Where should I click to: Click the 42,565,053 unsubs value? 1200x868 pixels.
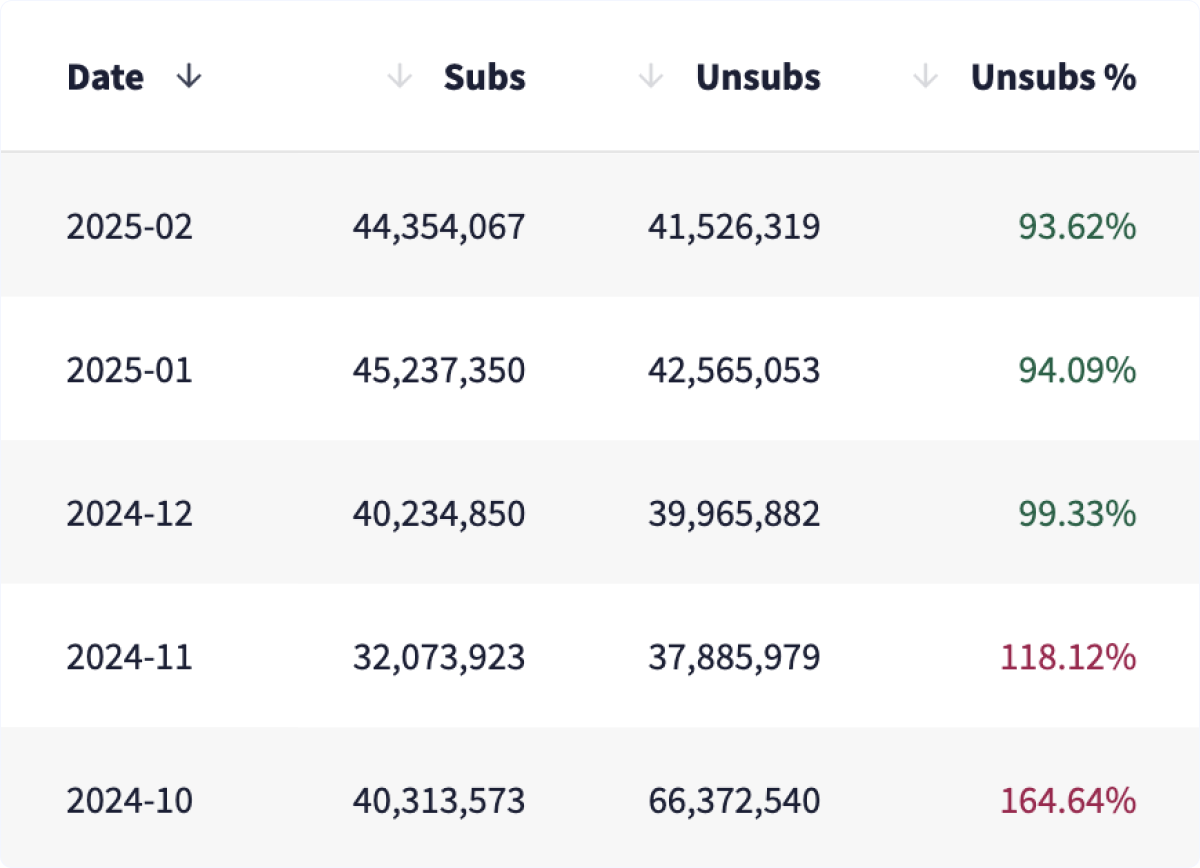tap(734, 371)
